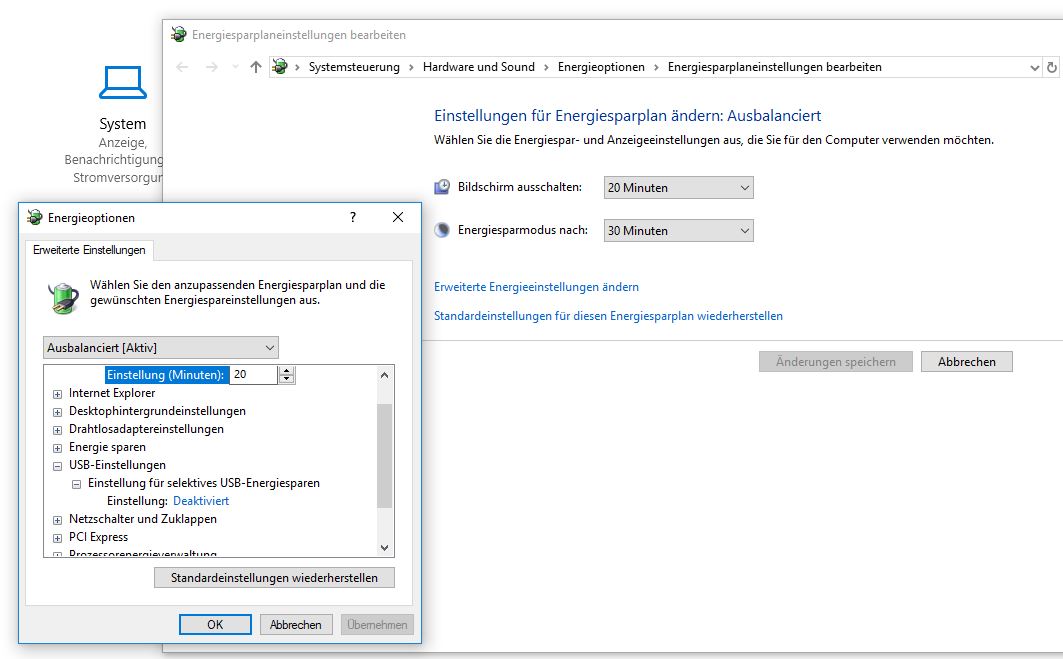This screenshot has height=659, width=1063.
Task: Open the Energiesparmodus nach dropdown
Action: [x=678, y=231]
